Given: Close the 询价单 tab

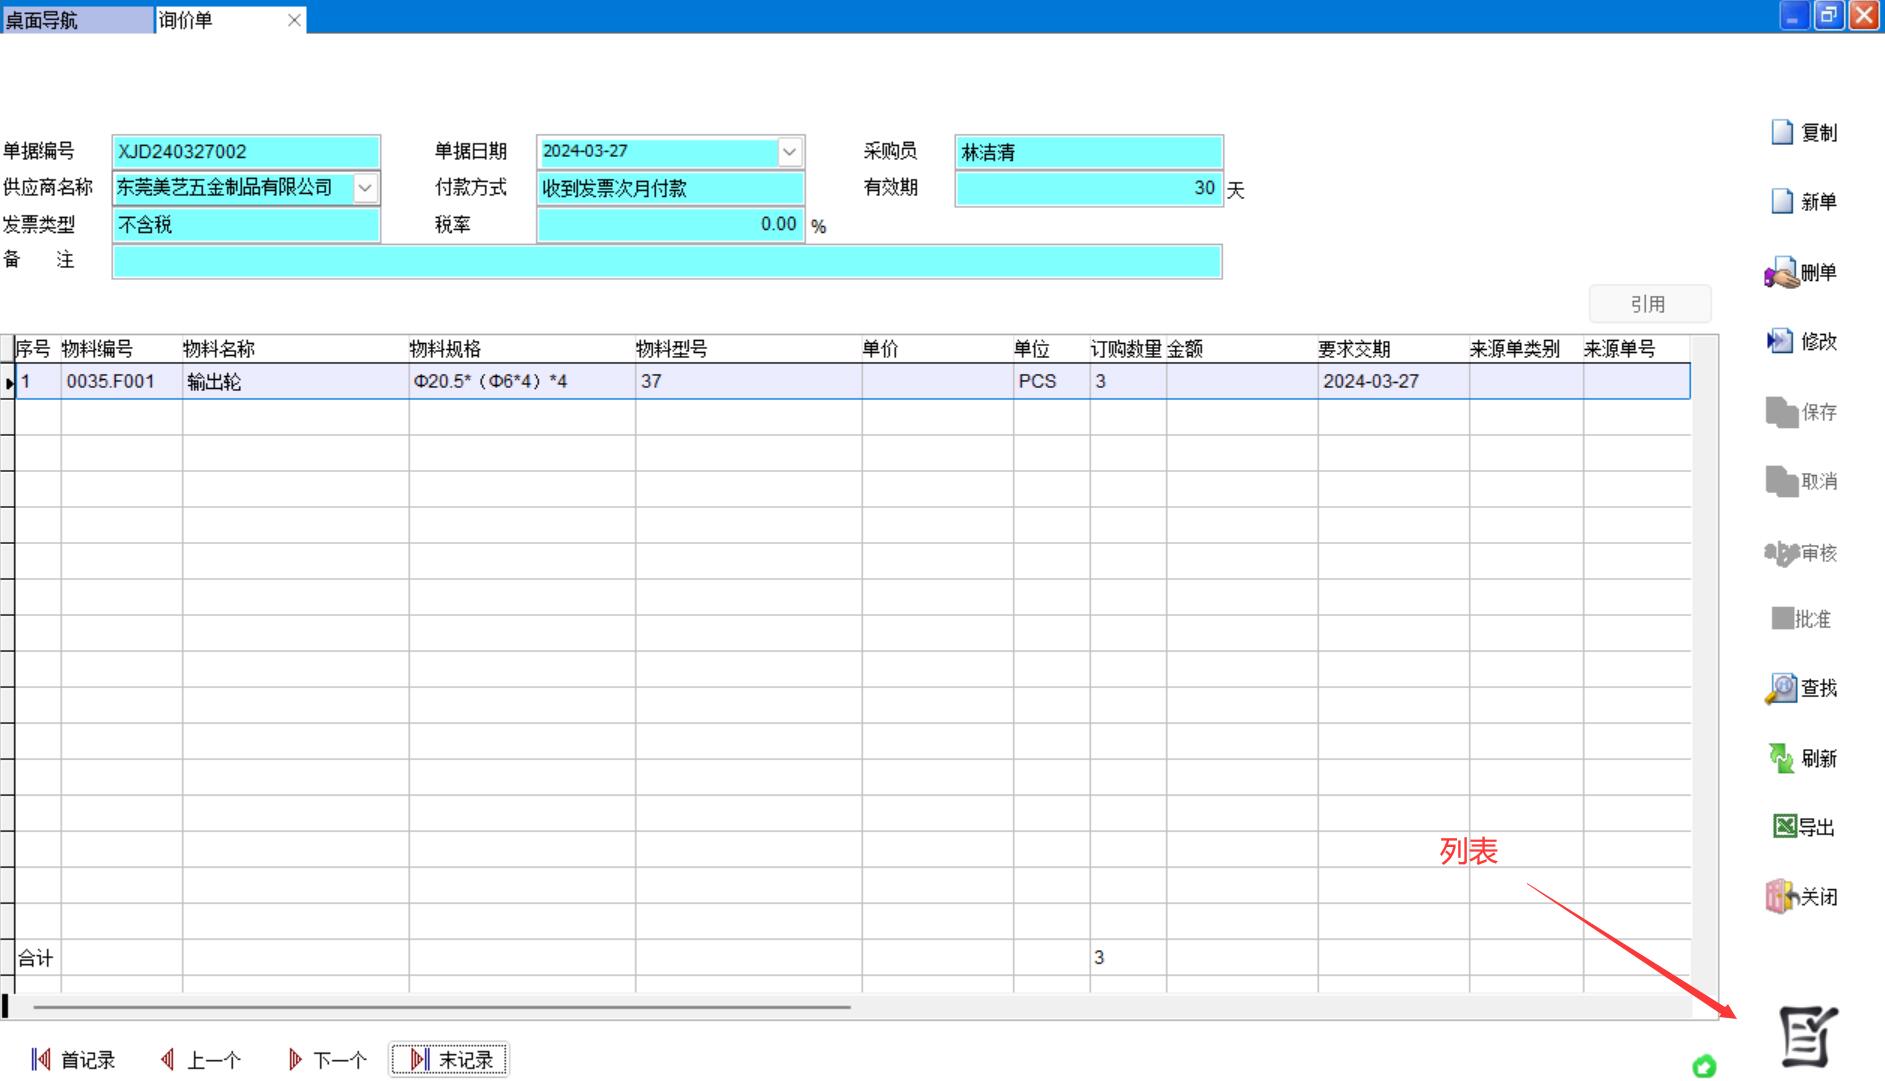Looking at the screenshot, I should pyautogui.click(x=294, y=20).
